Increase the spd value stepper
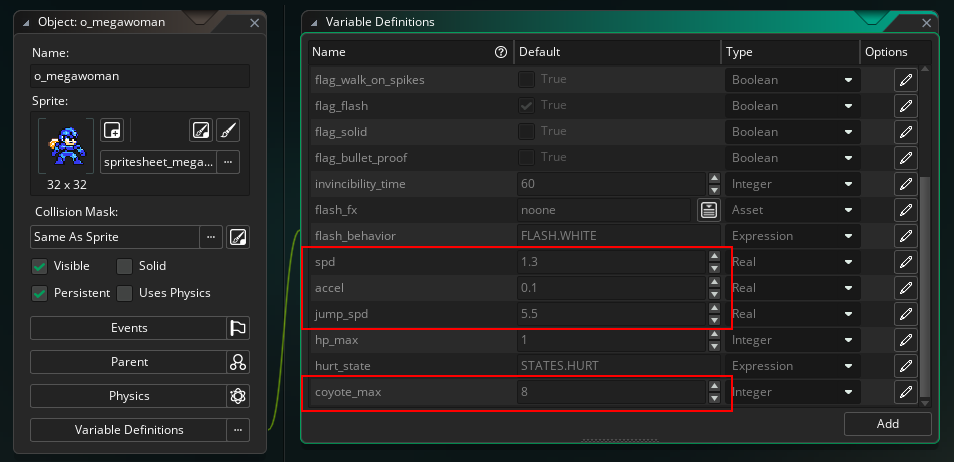The height and width of the screenshot is (462, 954). click(715, 256)
